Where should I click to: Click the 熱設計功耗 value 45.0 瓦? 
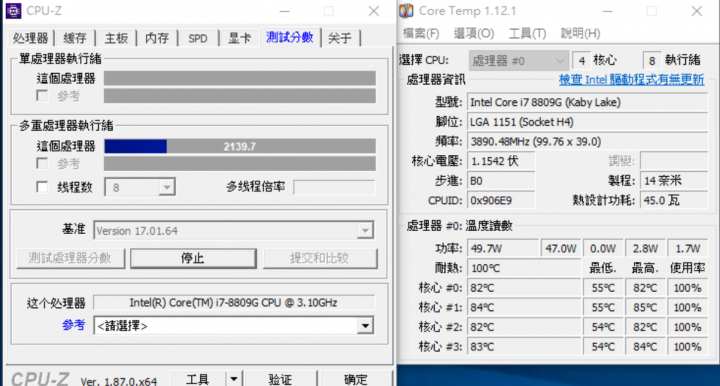674,201
